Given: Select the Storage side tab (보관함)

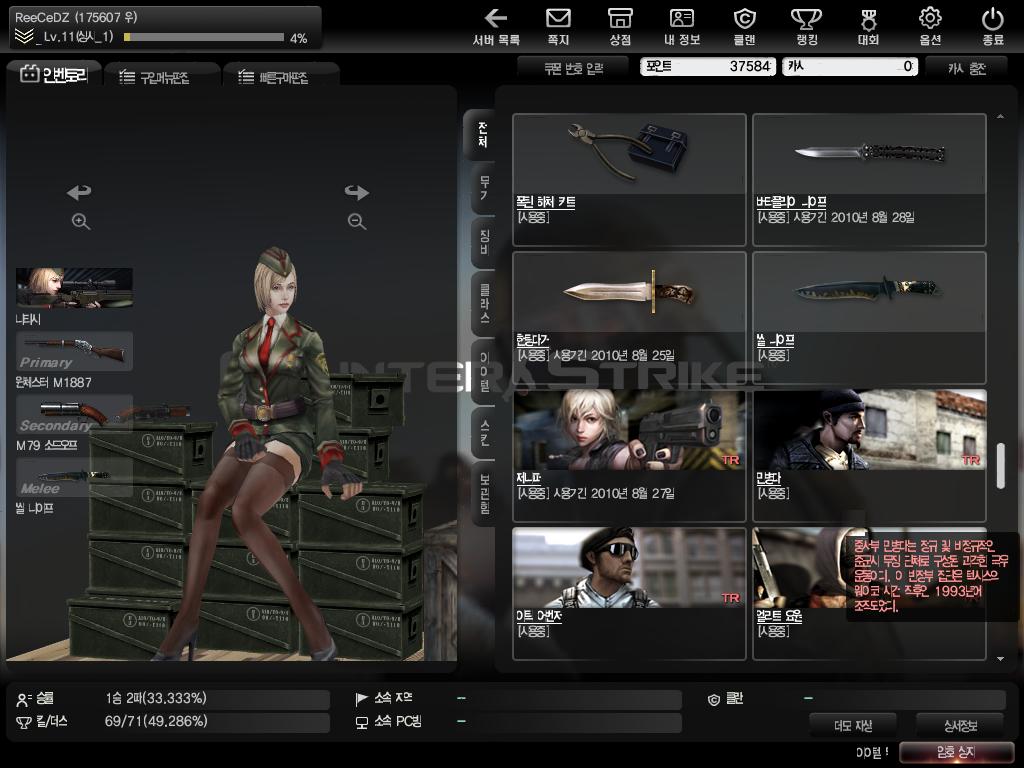Looking at the screenshot, I should (484, 493).
